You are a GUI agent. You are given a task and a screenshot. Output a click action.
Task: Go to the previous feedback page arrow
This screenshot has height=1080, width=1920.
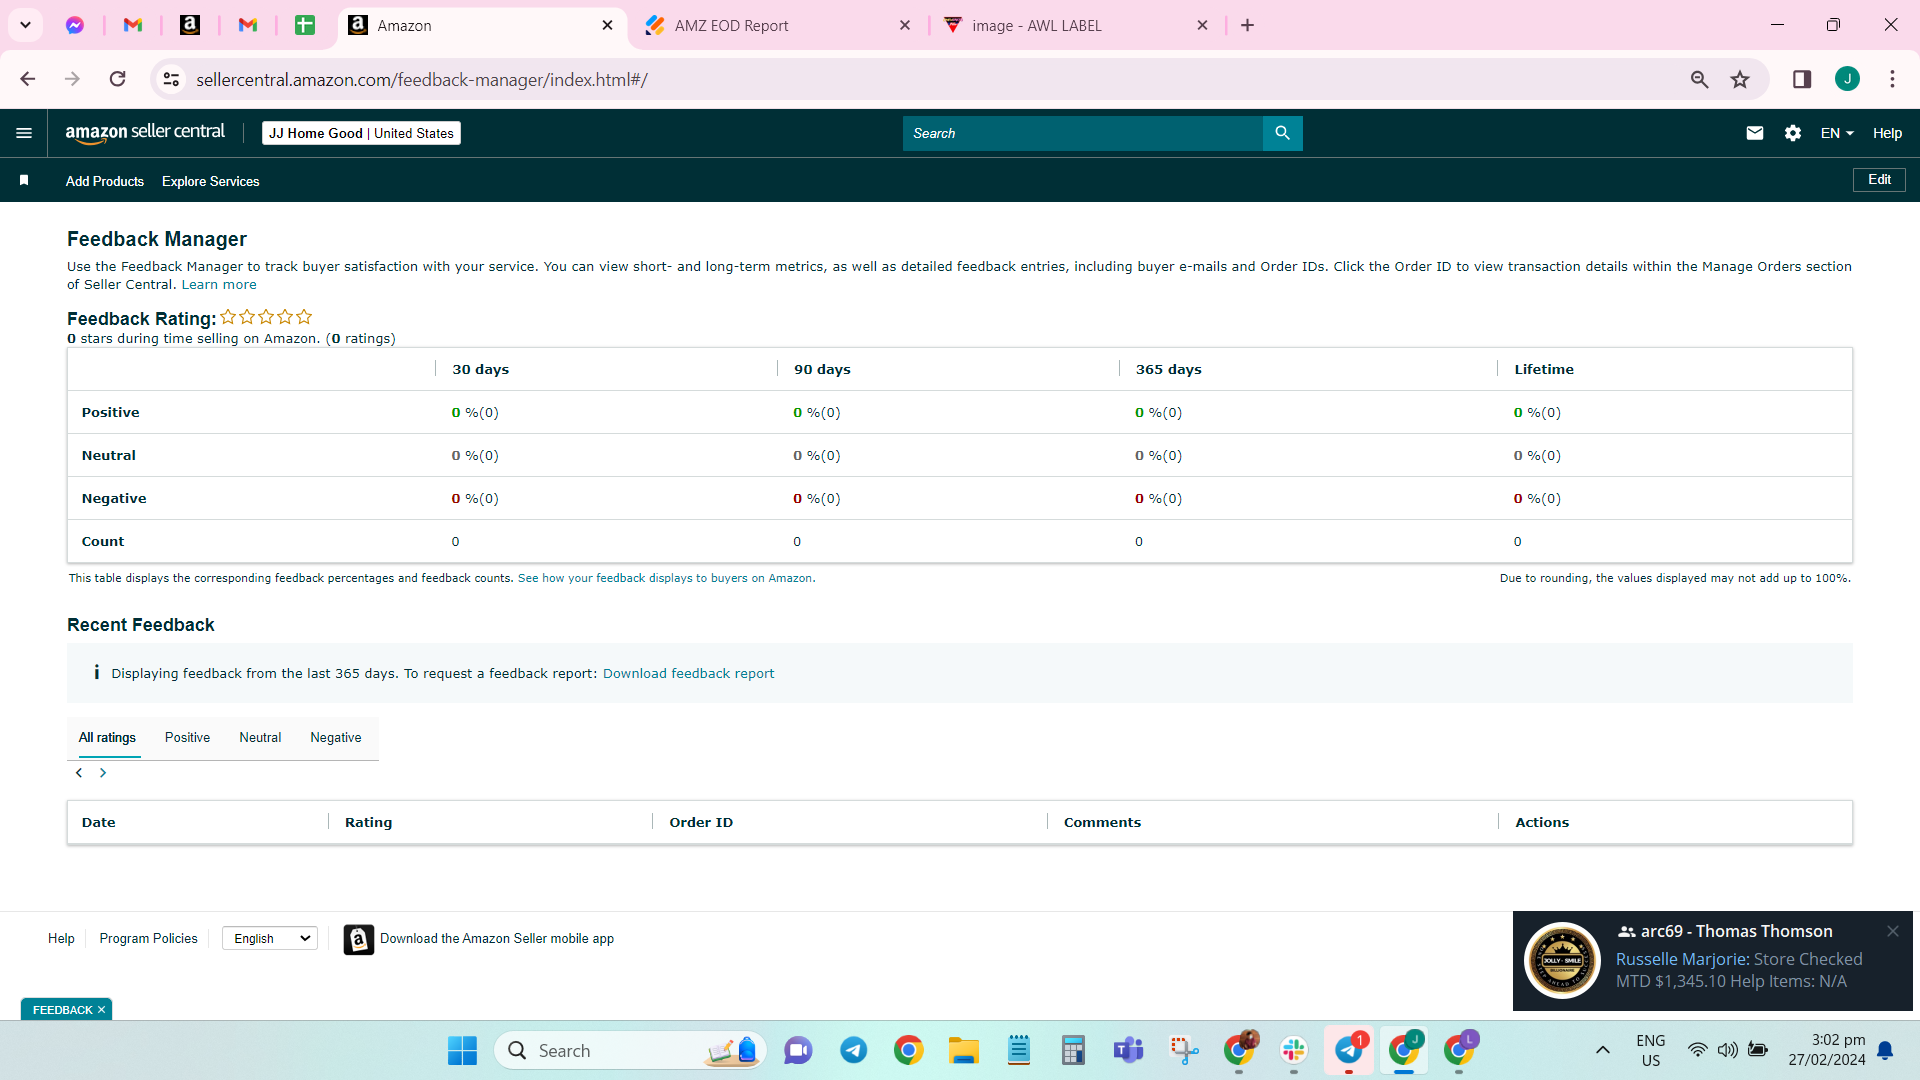pyautogui.click(x=79, y=773)
